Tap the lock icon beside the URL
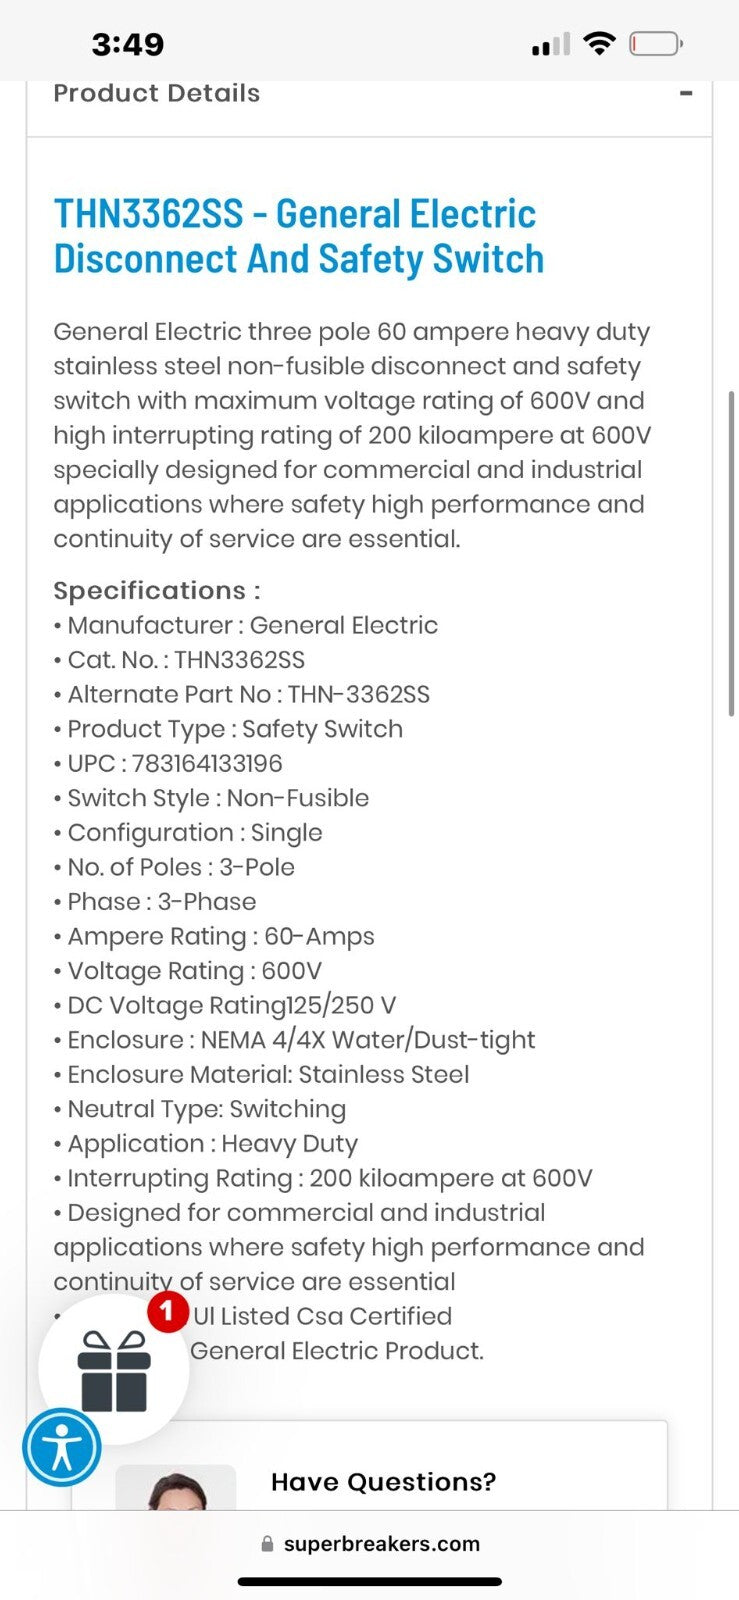 (x=267, y=1543)
